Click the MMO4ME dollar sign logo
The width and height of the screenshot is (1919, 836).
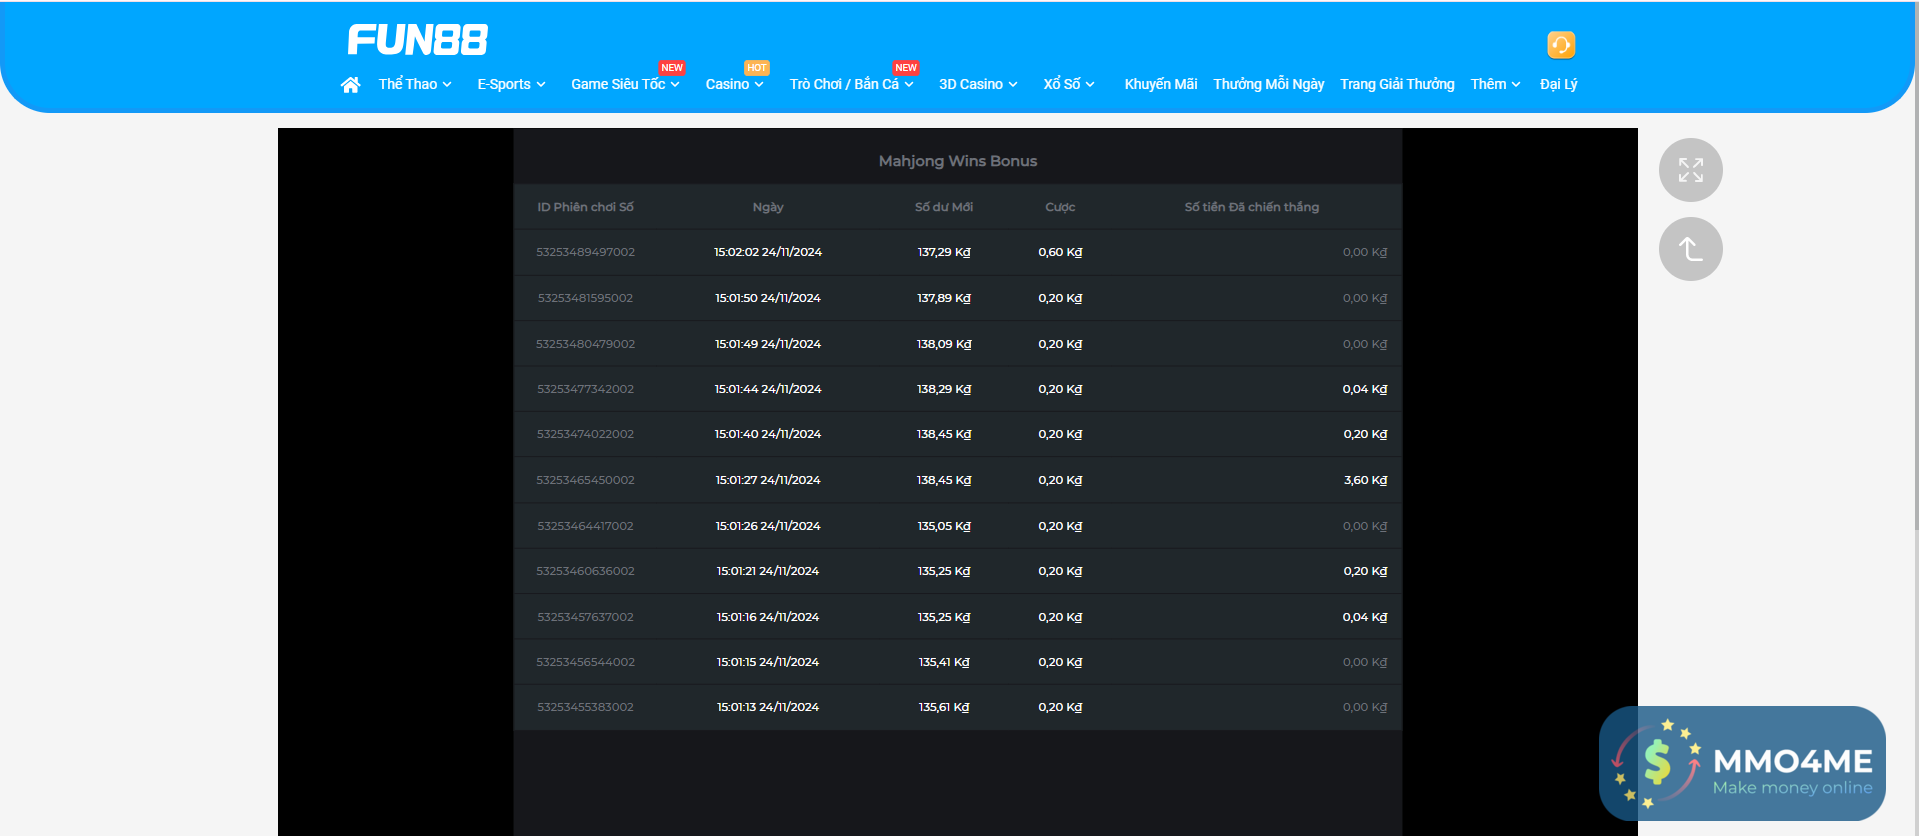[x=1656, y=763]
